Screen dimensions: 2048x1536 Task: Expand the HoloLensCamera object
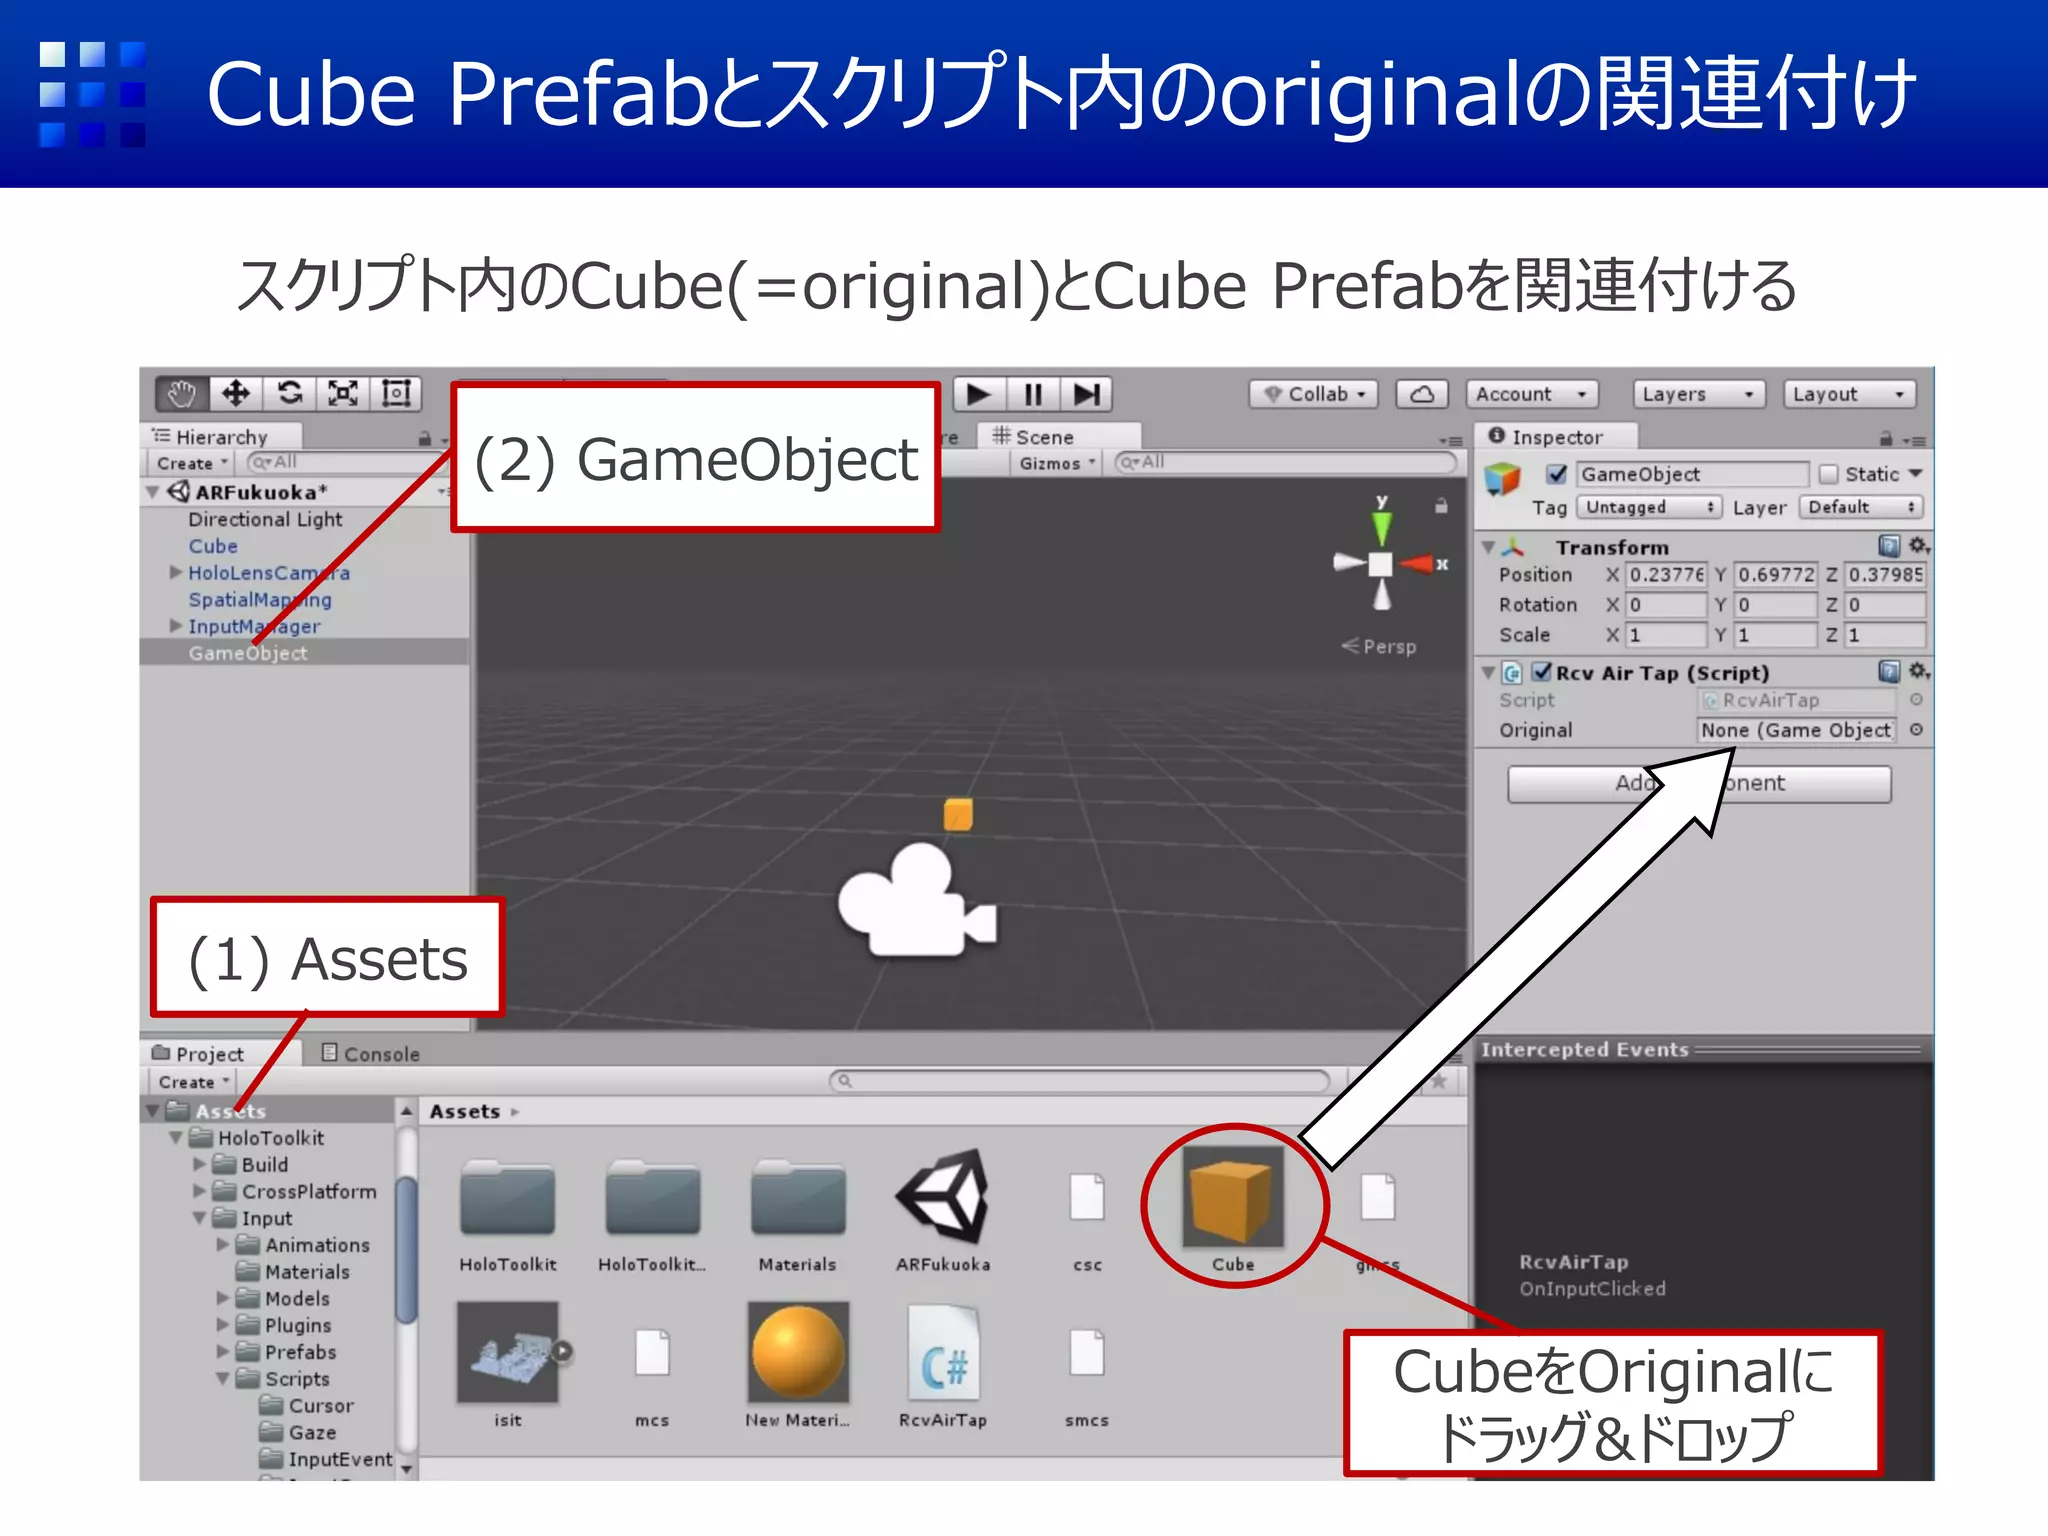[176, 573]
